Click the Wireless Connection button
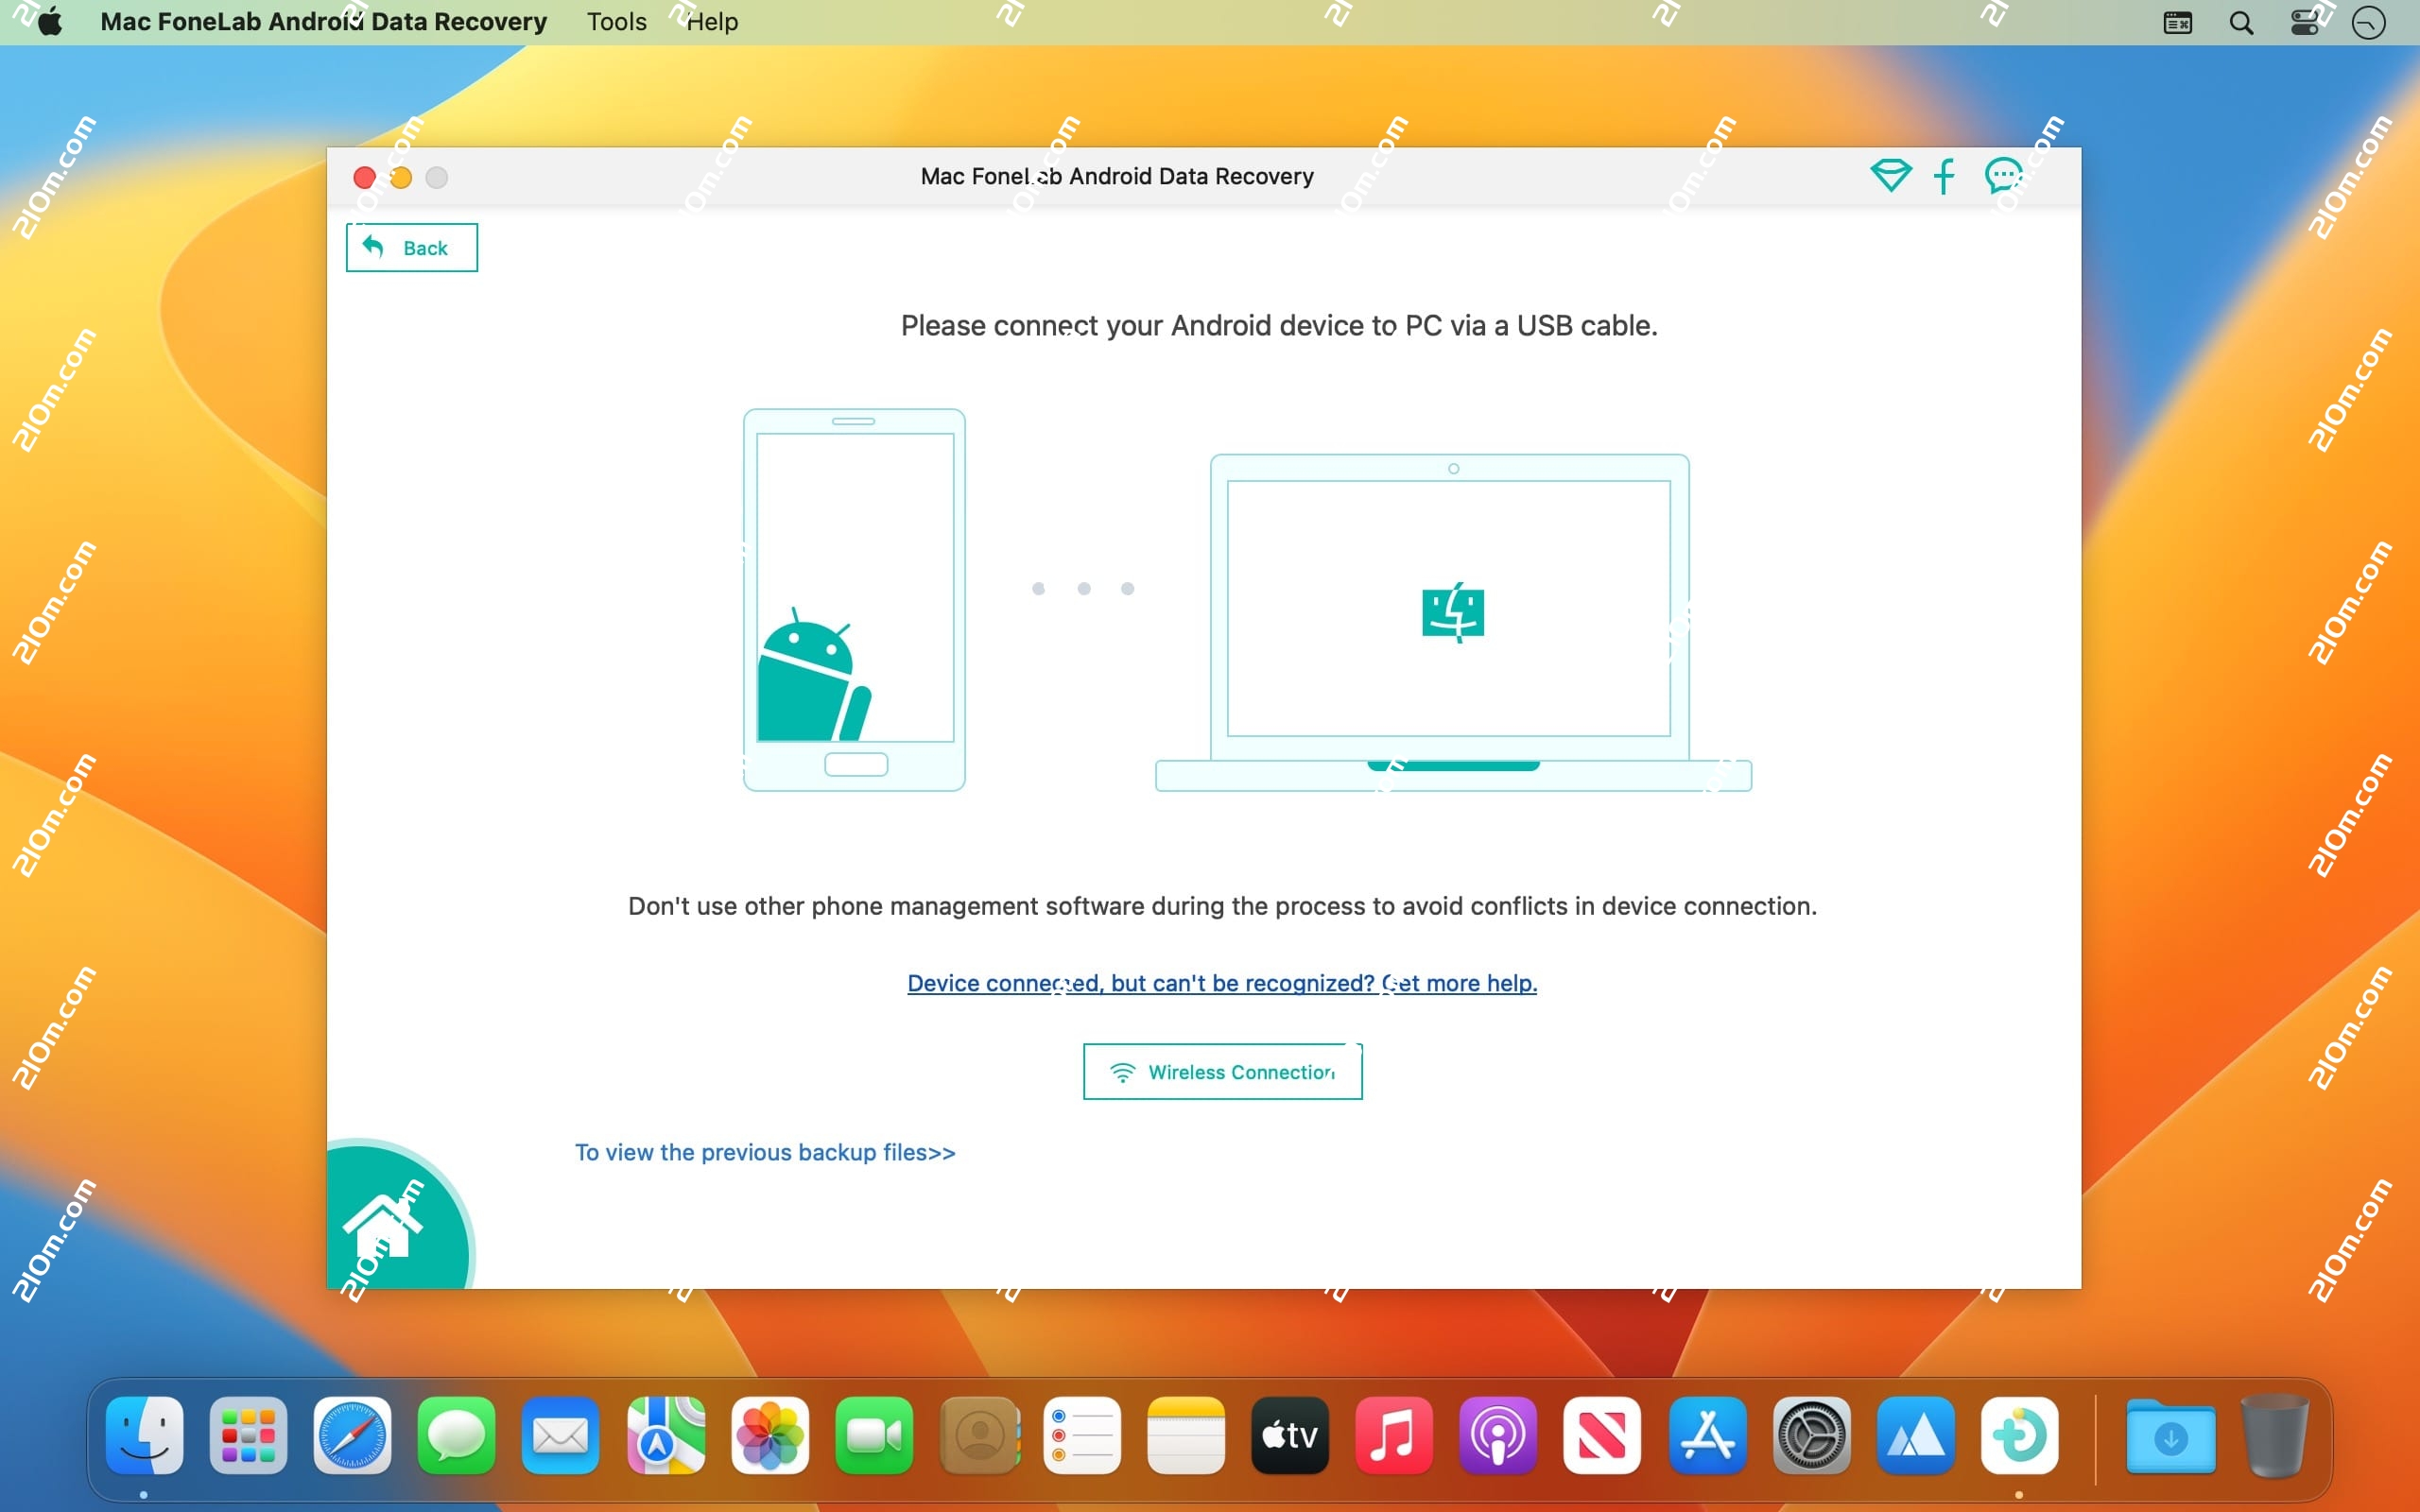 pyautogui.click(x=1222, y=1070)
